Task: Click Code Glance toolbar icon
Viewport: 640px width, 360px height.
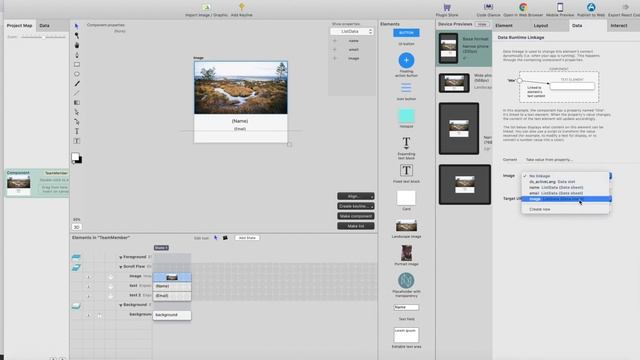Action: (488, 10)
